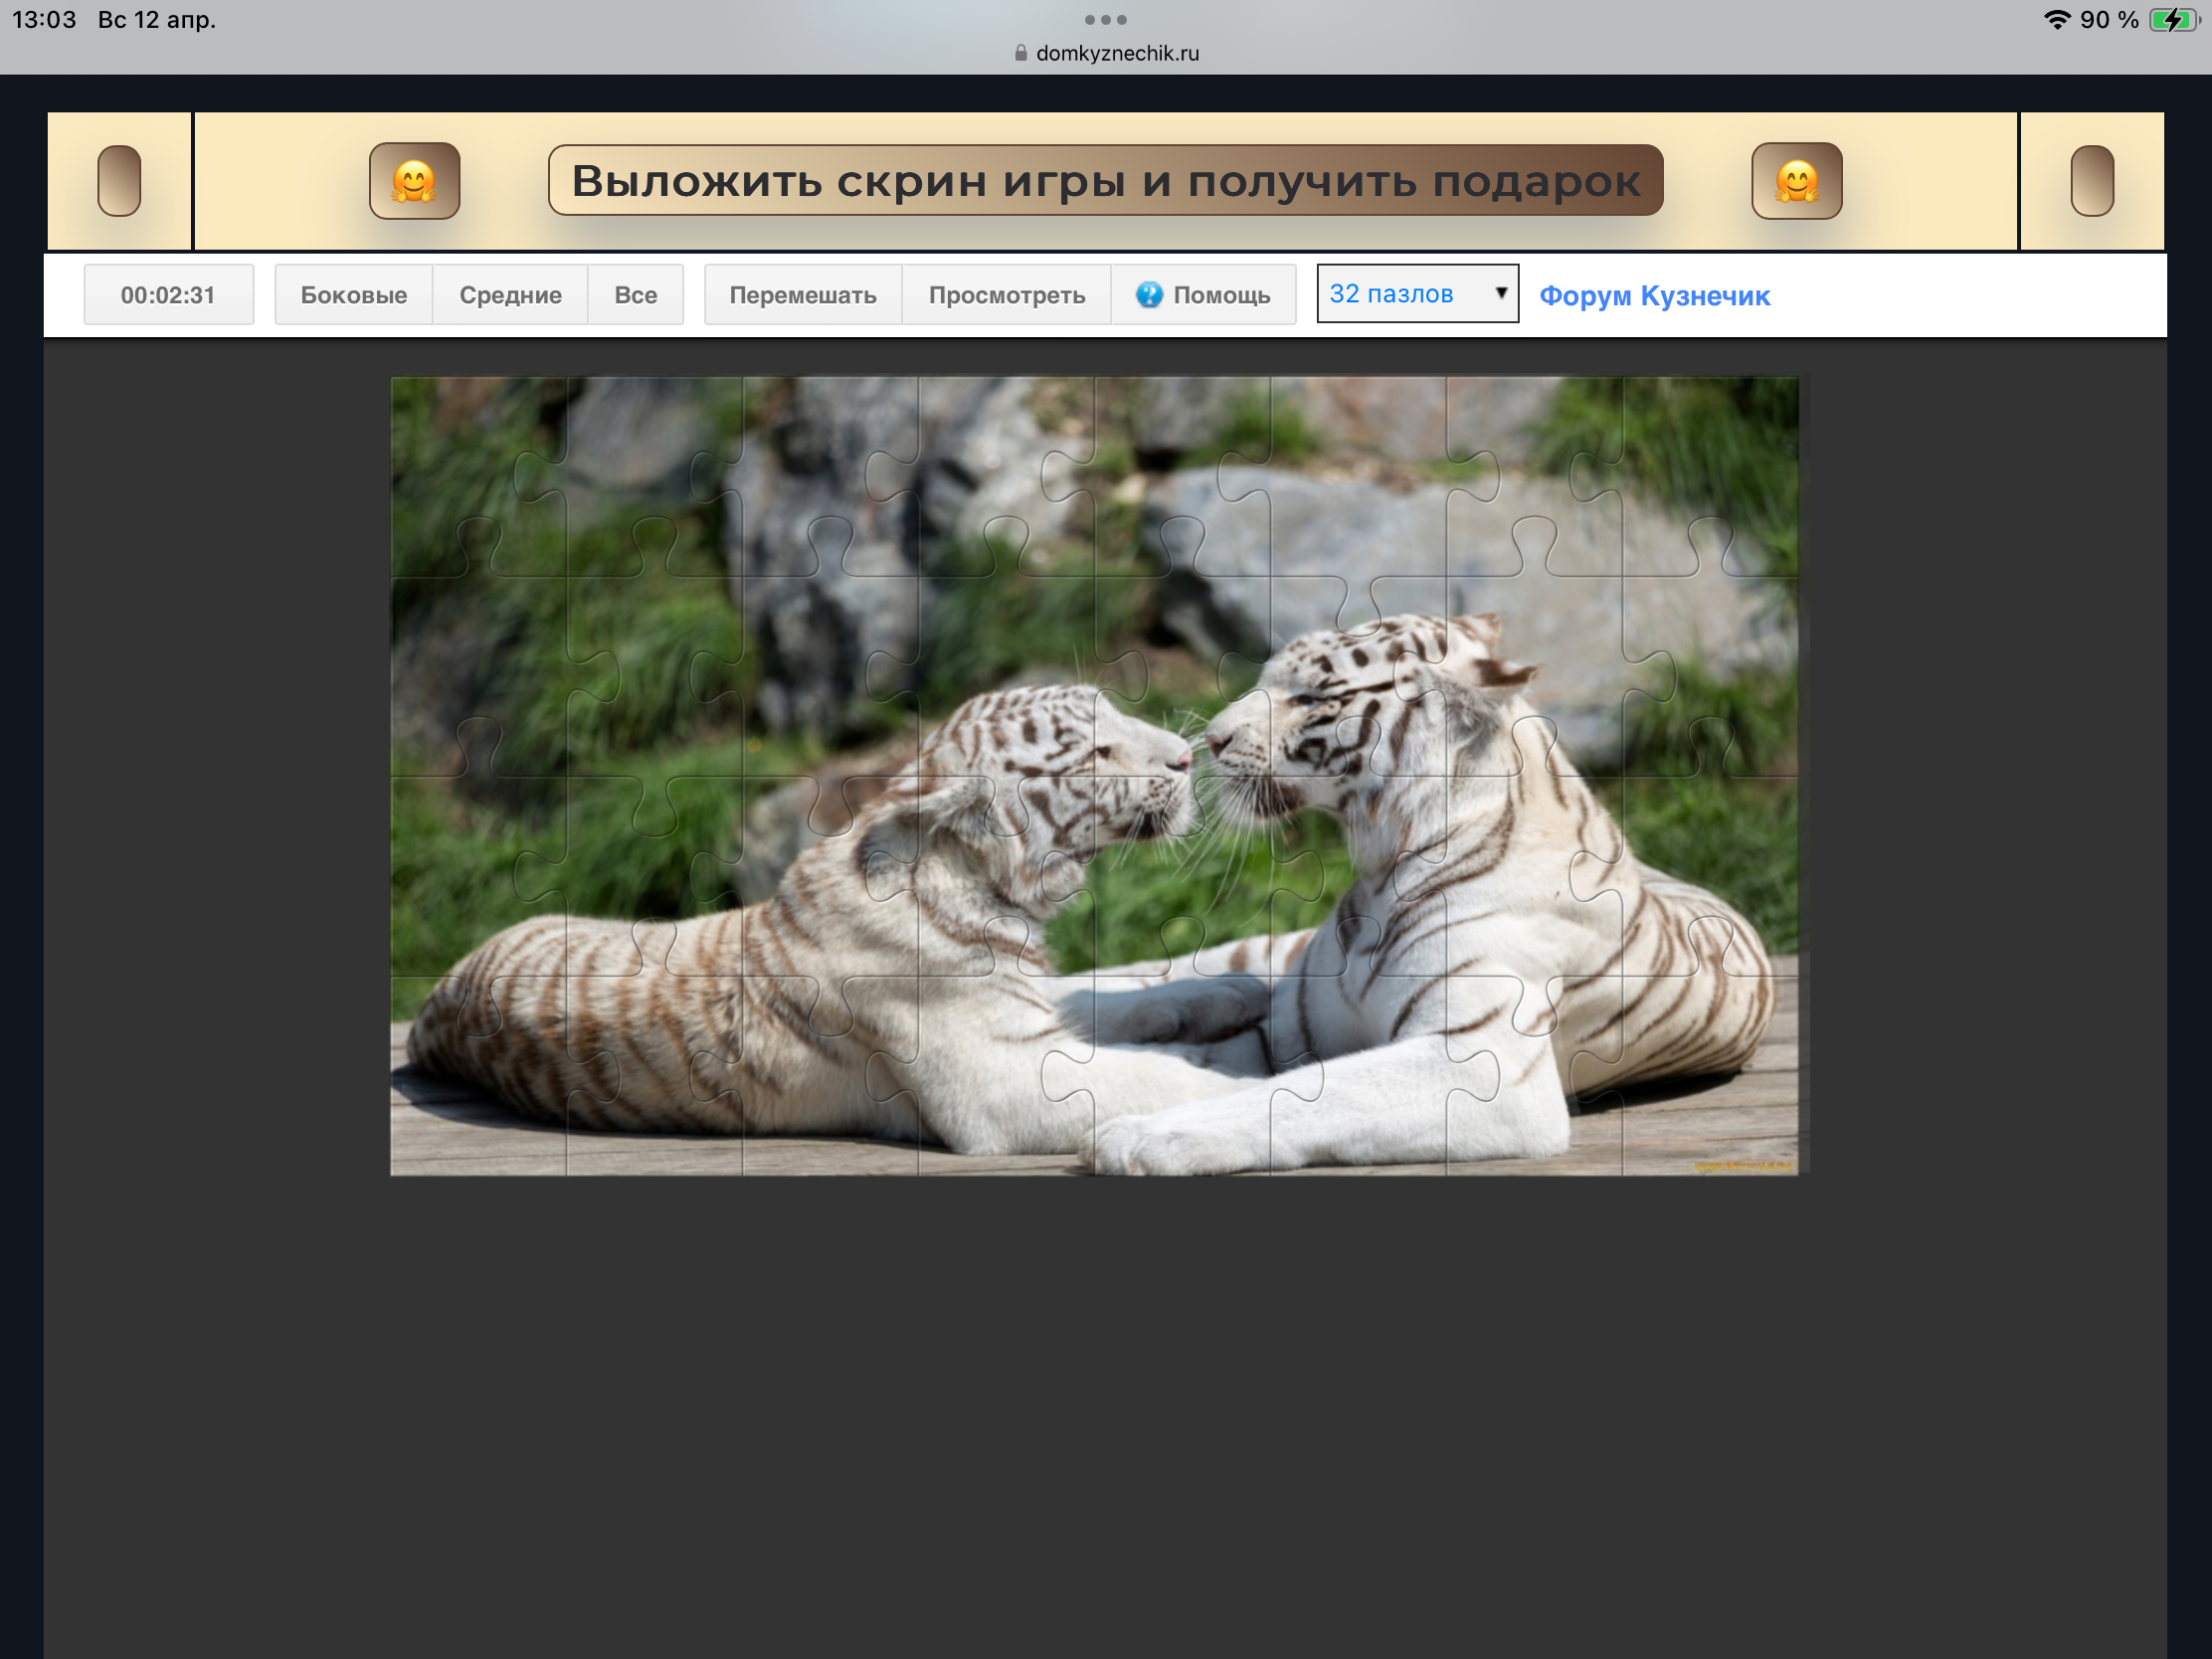Viewport: 2212px width, 1659px height.
Task: Click the left hugging-face emoji button
Action: pos(414,181)
